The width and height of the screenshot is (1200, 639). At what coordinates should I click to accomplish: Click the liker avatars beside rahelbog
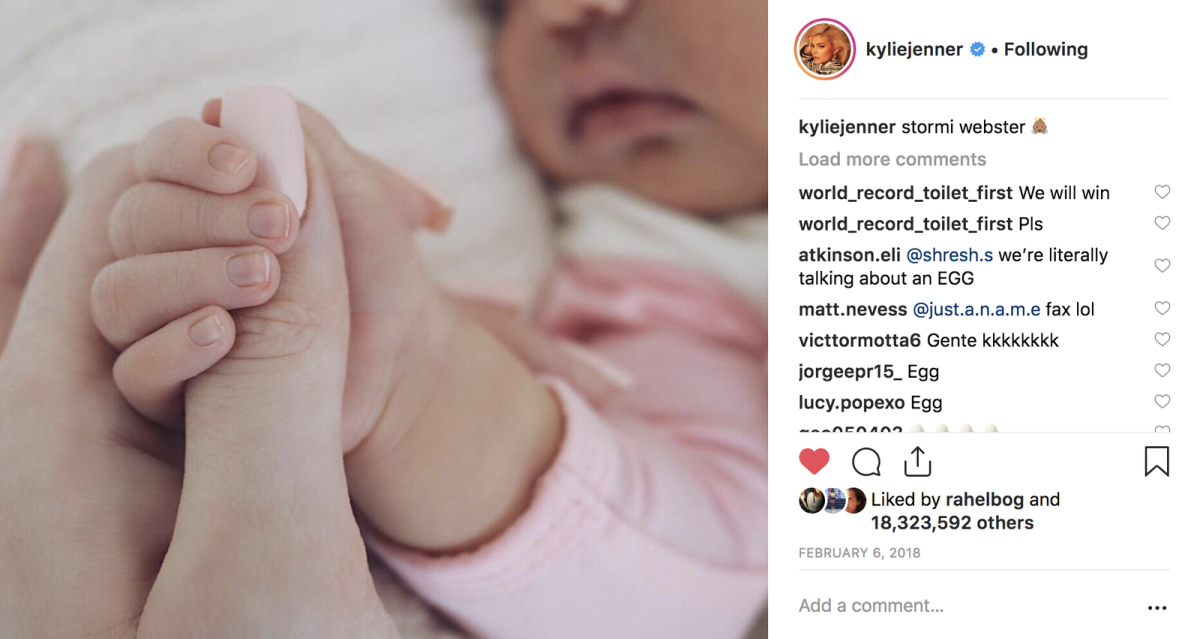pyautogui.click(x=832, y=500)
